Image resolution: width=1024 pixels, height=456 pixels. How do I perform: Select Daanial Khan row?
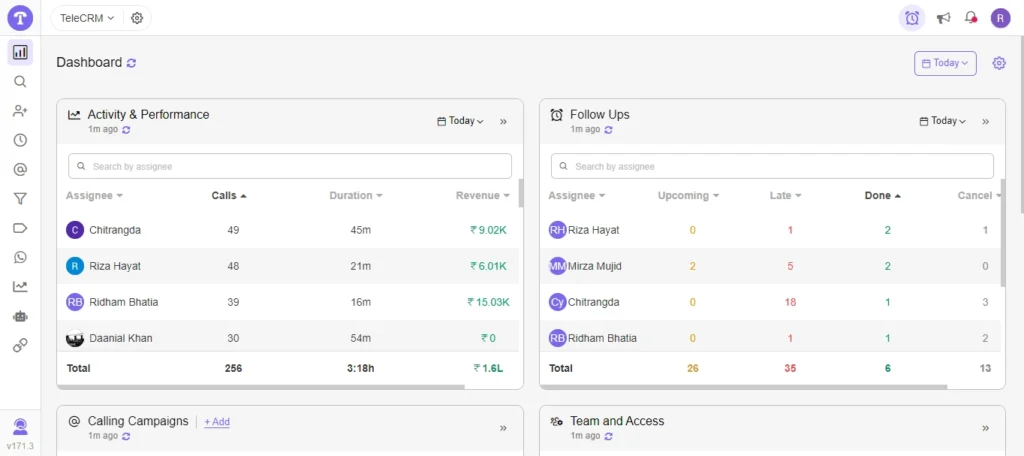(x=288, y=336)
